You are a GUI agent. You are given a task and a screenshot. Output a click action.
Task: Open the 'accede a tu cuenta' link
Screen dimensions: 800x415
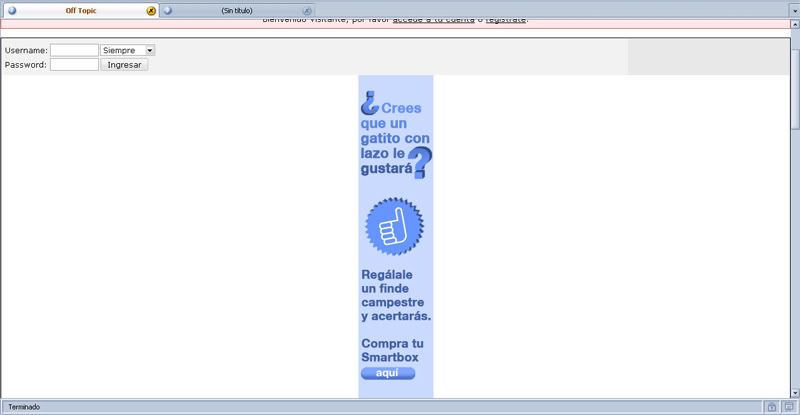[433, 20]
